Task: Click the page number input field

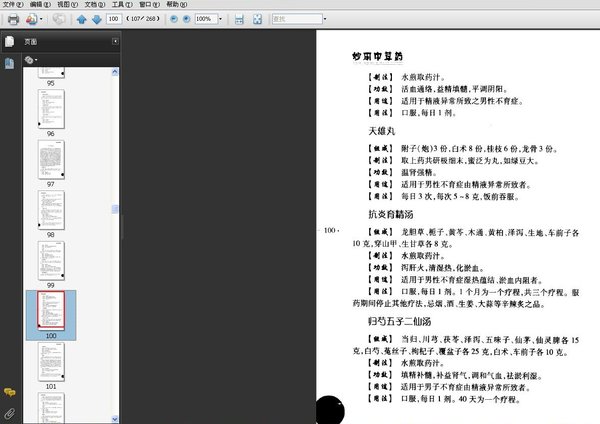Action: coord(114,19)
